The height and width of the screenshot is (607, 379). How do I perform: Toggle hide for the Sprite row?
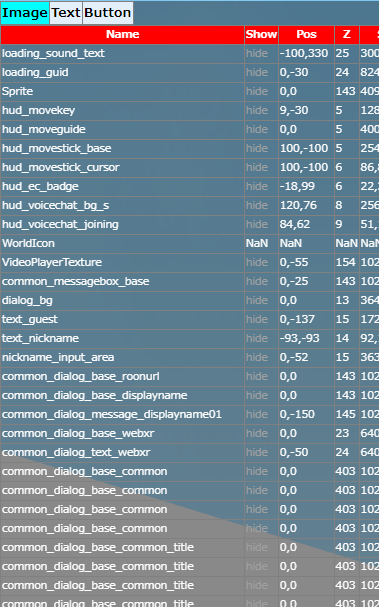[257, 91]
